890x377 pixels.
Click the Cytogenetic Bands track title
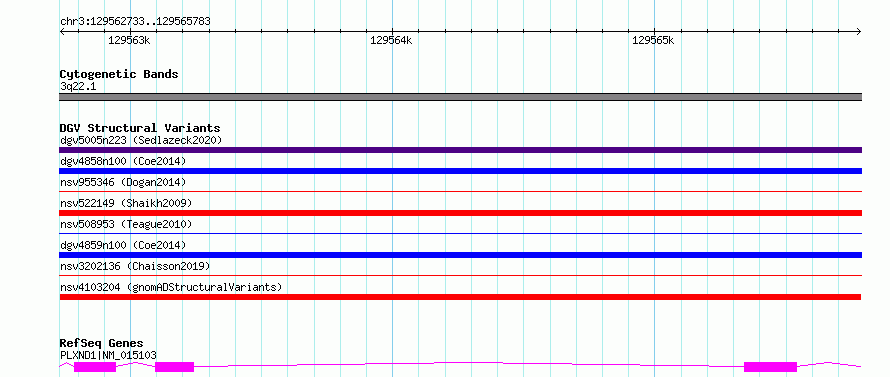119,74
